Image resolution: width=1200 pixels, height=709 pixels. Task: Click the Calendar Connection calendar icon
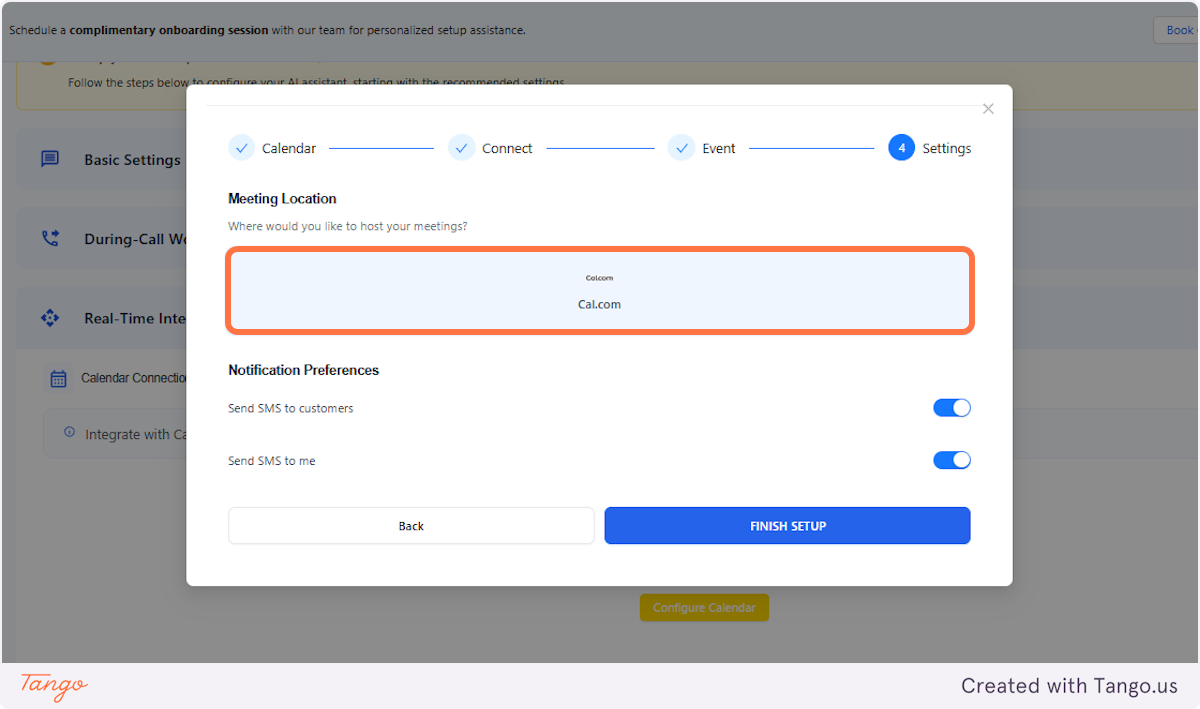[60, 378]
